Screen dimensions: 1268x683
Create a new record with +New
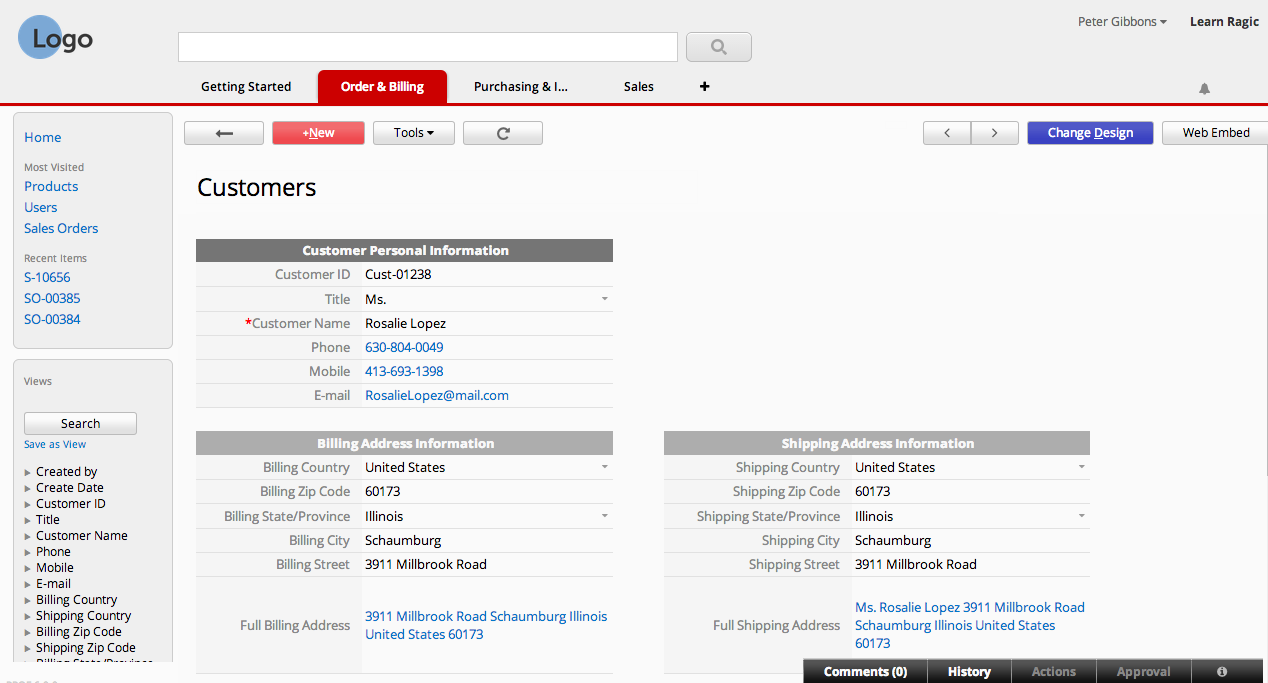[x=318, y=133]
